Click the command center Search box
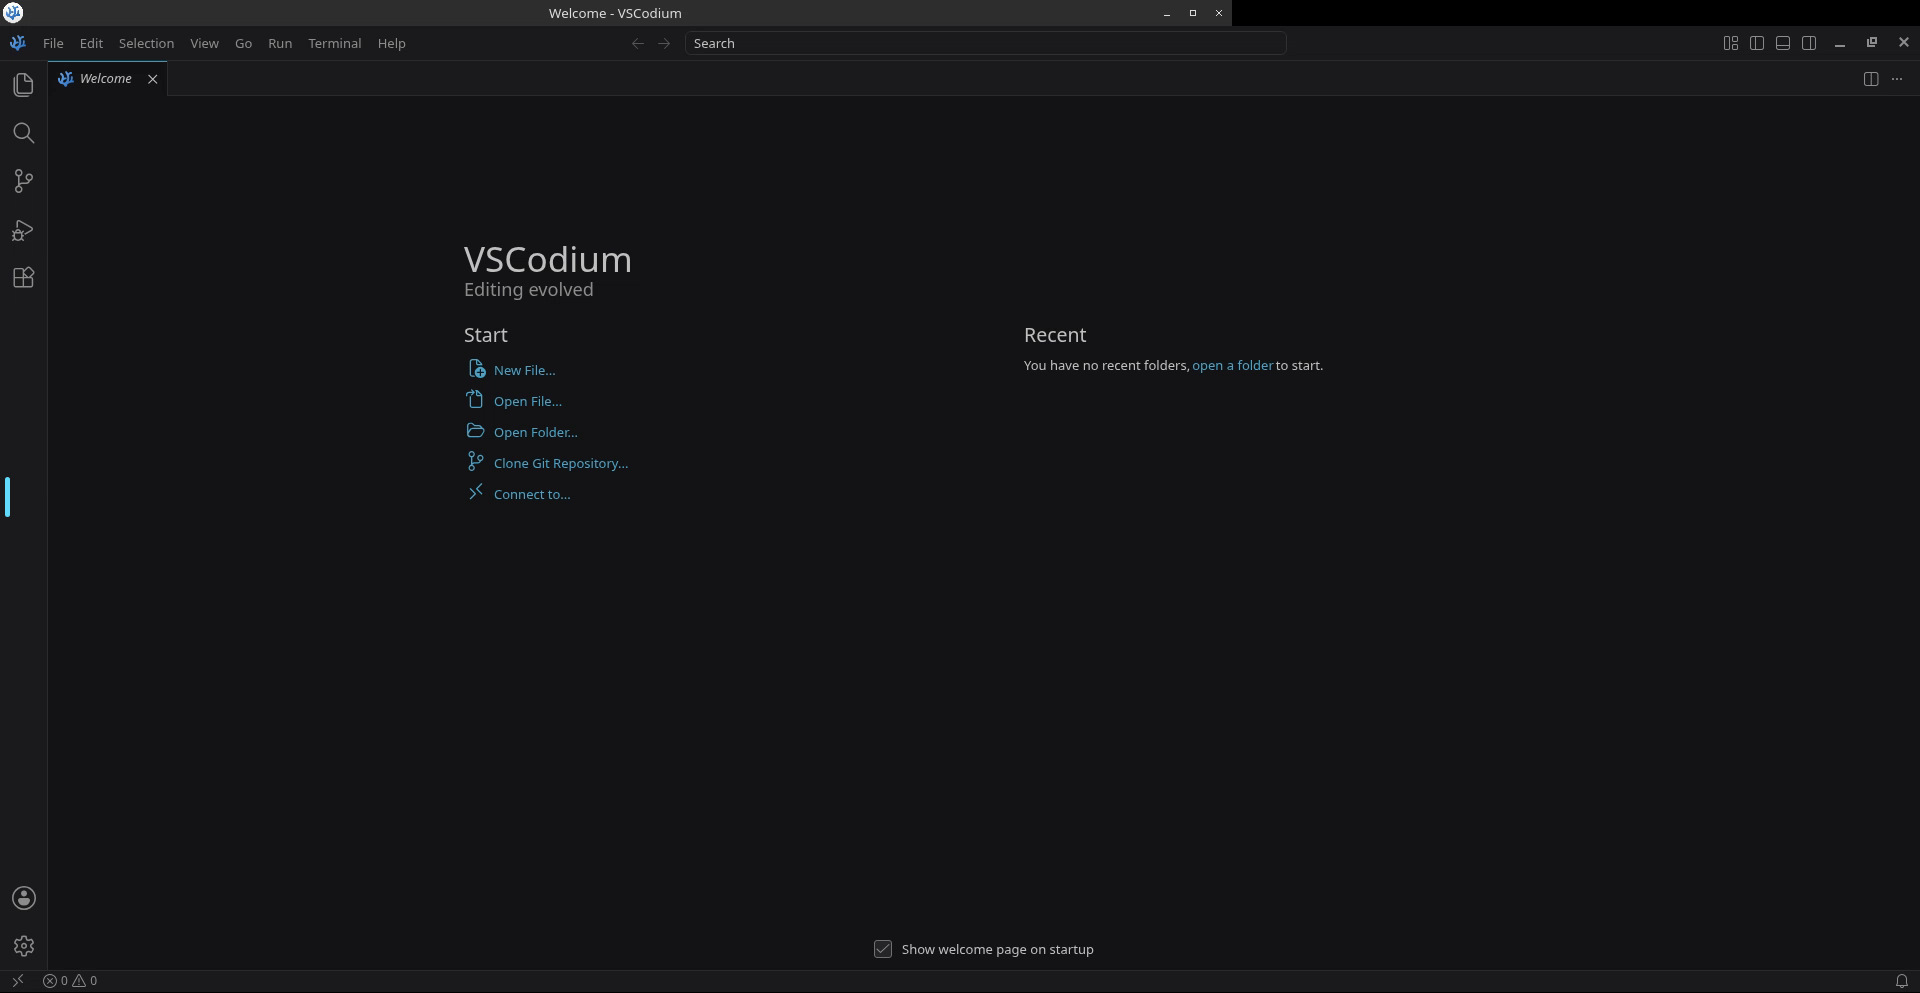 tap(985, 43)
